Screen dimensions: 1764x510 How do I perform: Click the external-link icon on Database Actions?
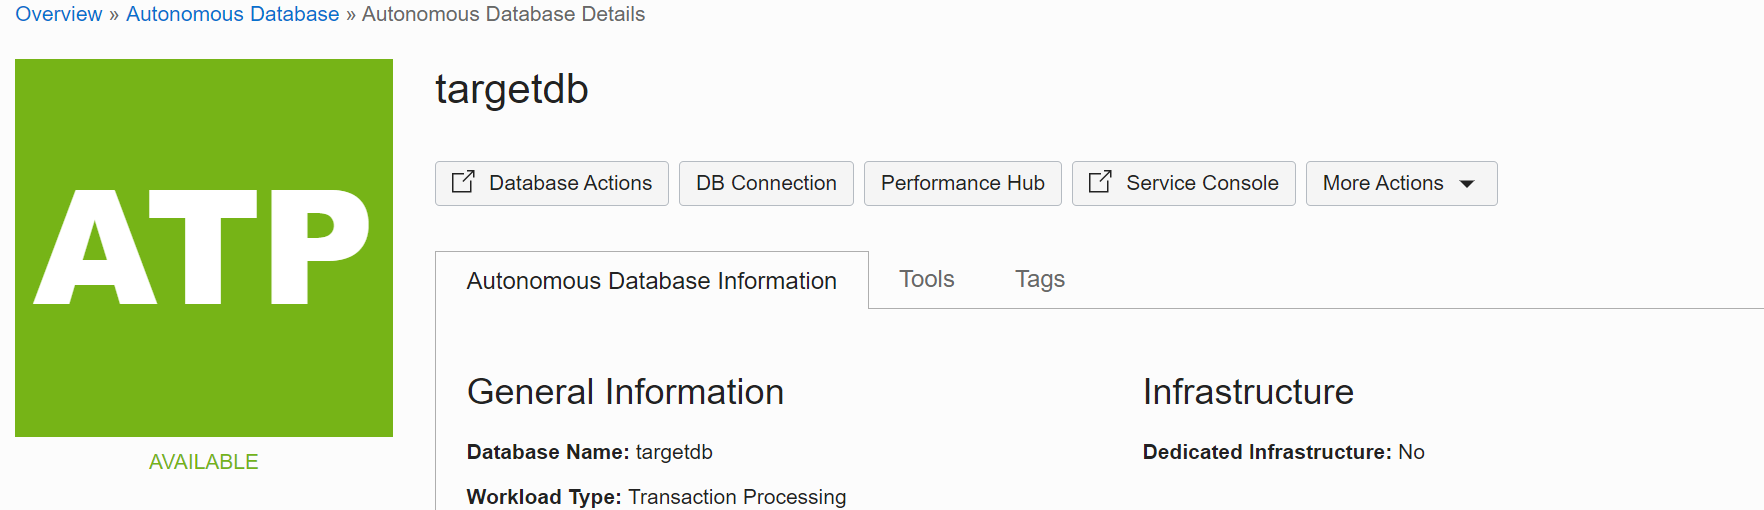pyautogui.click(x=463, y=182)
